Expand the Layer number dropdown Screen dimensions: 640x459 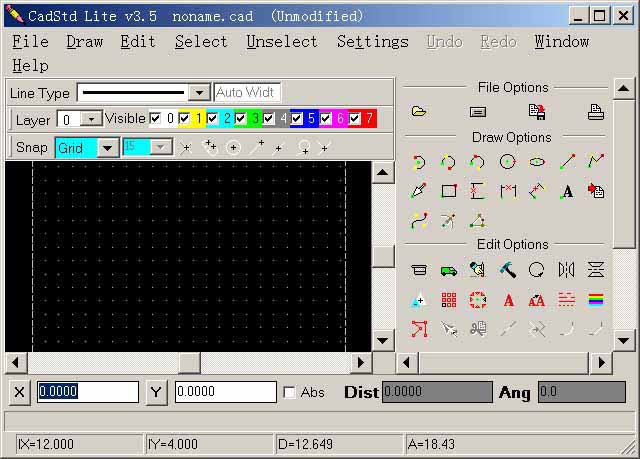pos(90,119)
